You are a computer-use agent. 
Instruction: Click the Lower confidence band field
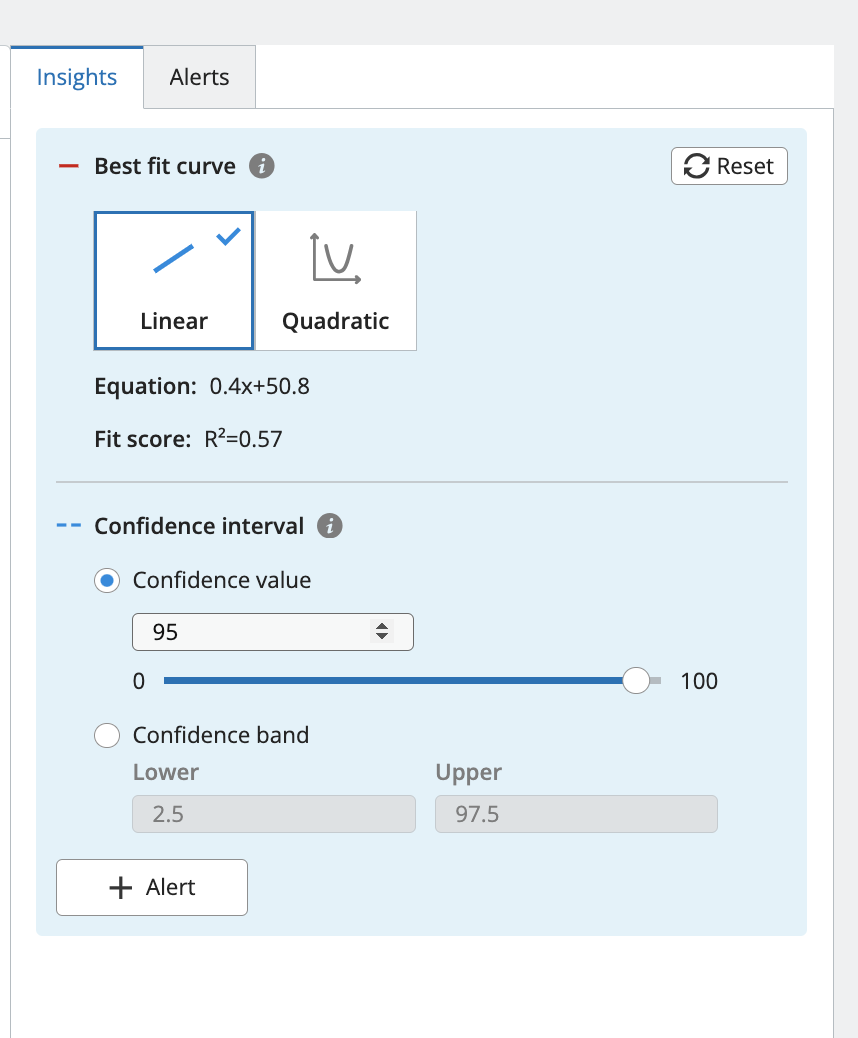click(273, 815)
